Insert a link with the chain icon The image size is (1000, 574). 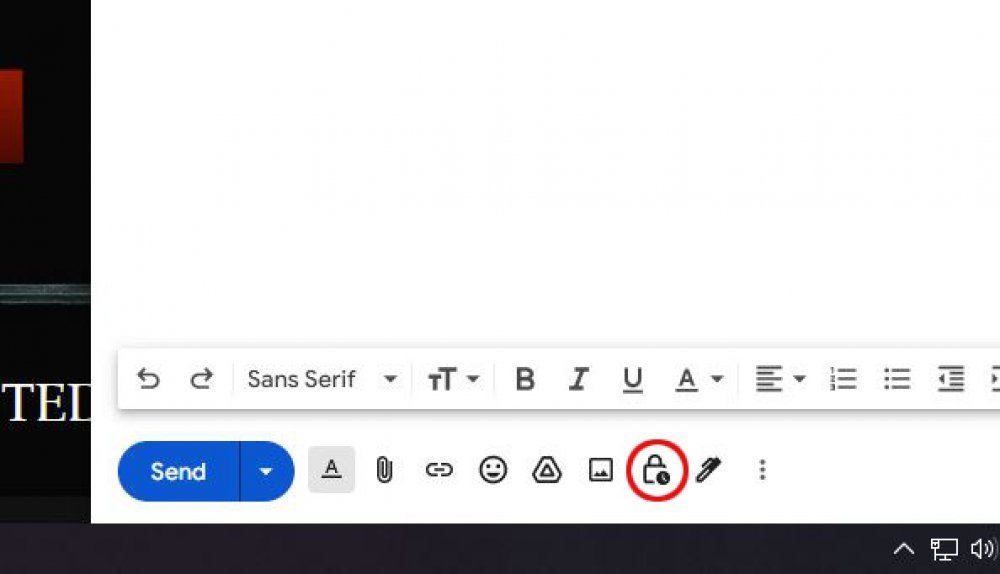coord(439,471)
